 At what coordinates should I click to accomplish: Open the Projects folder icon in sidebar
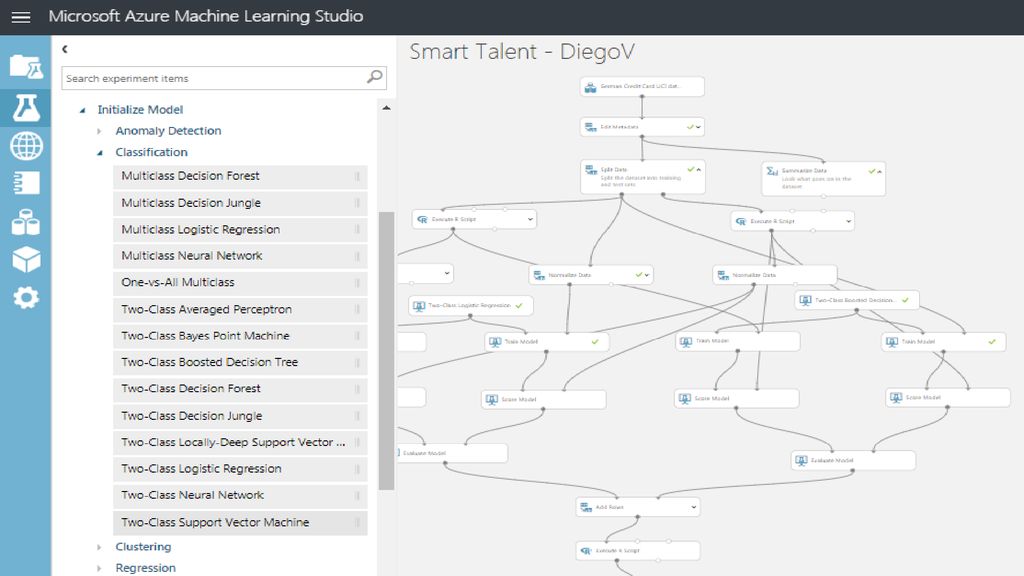[26, 67]
